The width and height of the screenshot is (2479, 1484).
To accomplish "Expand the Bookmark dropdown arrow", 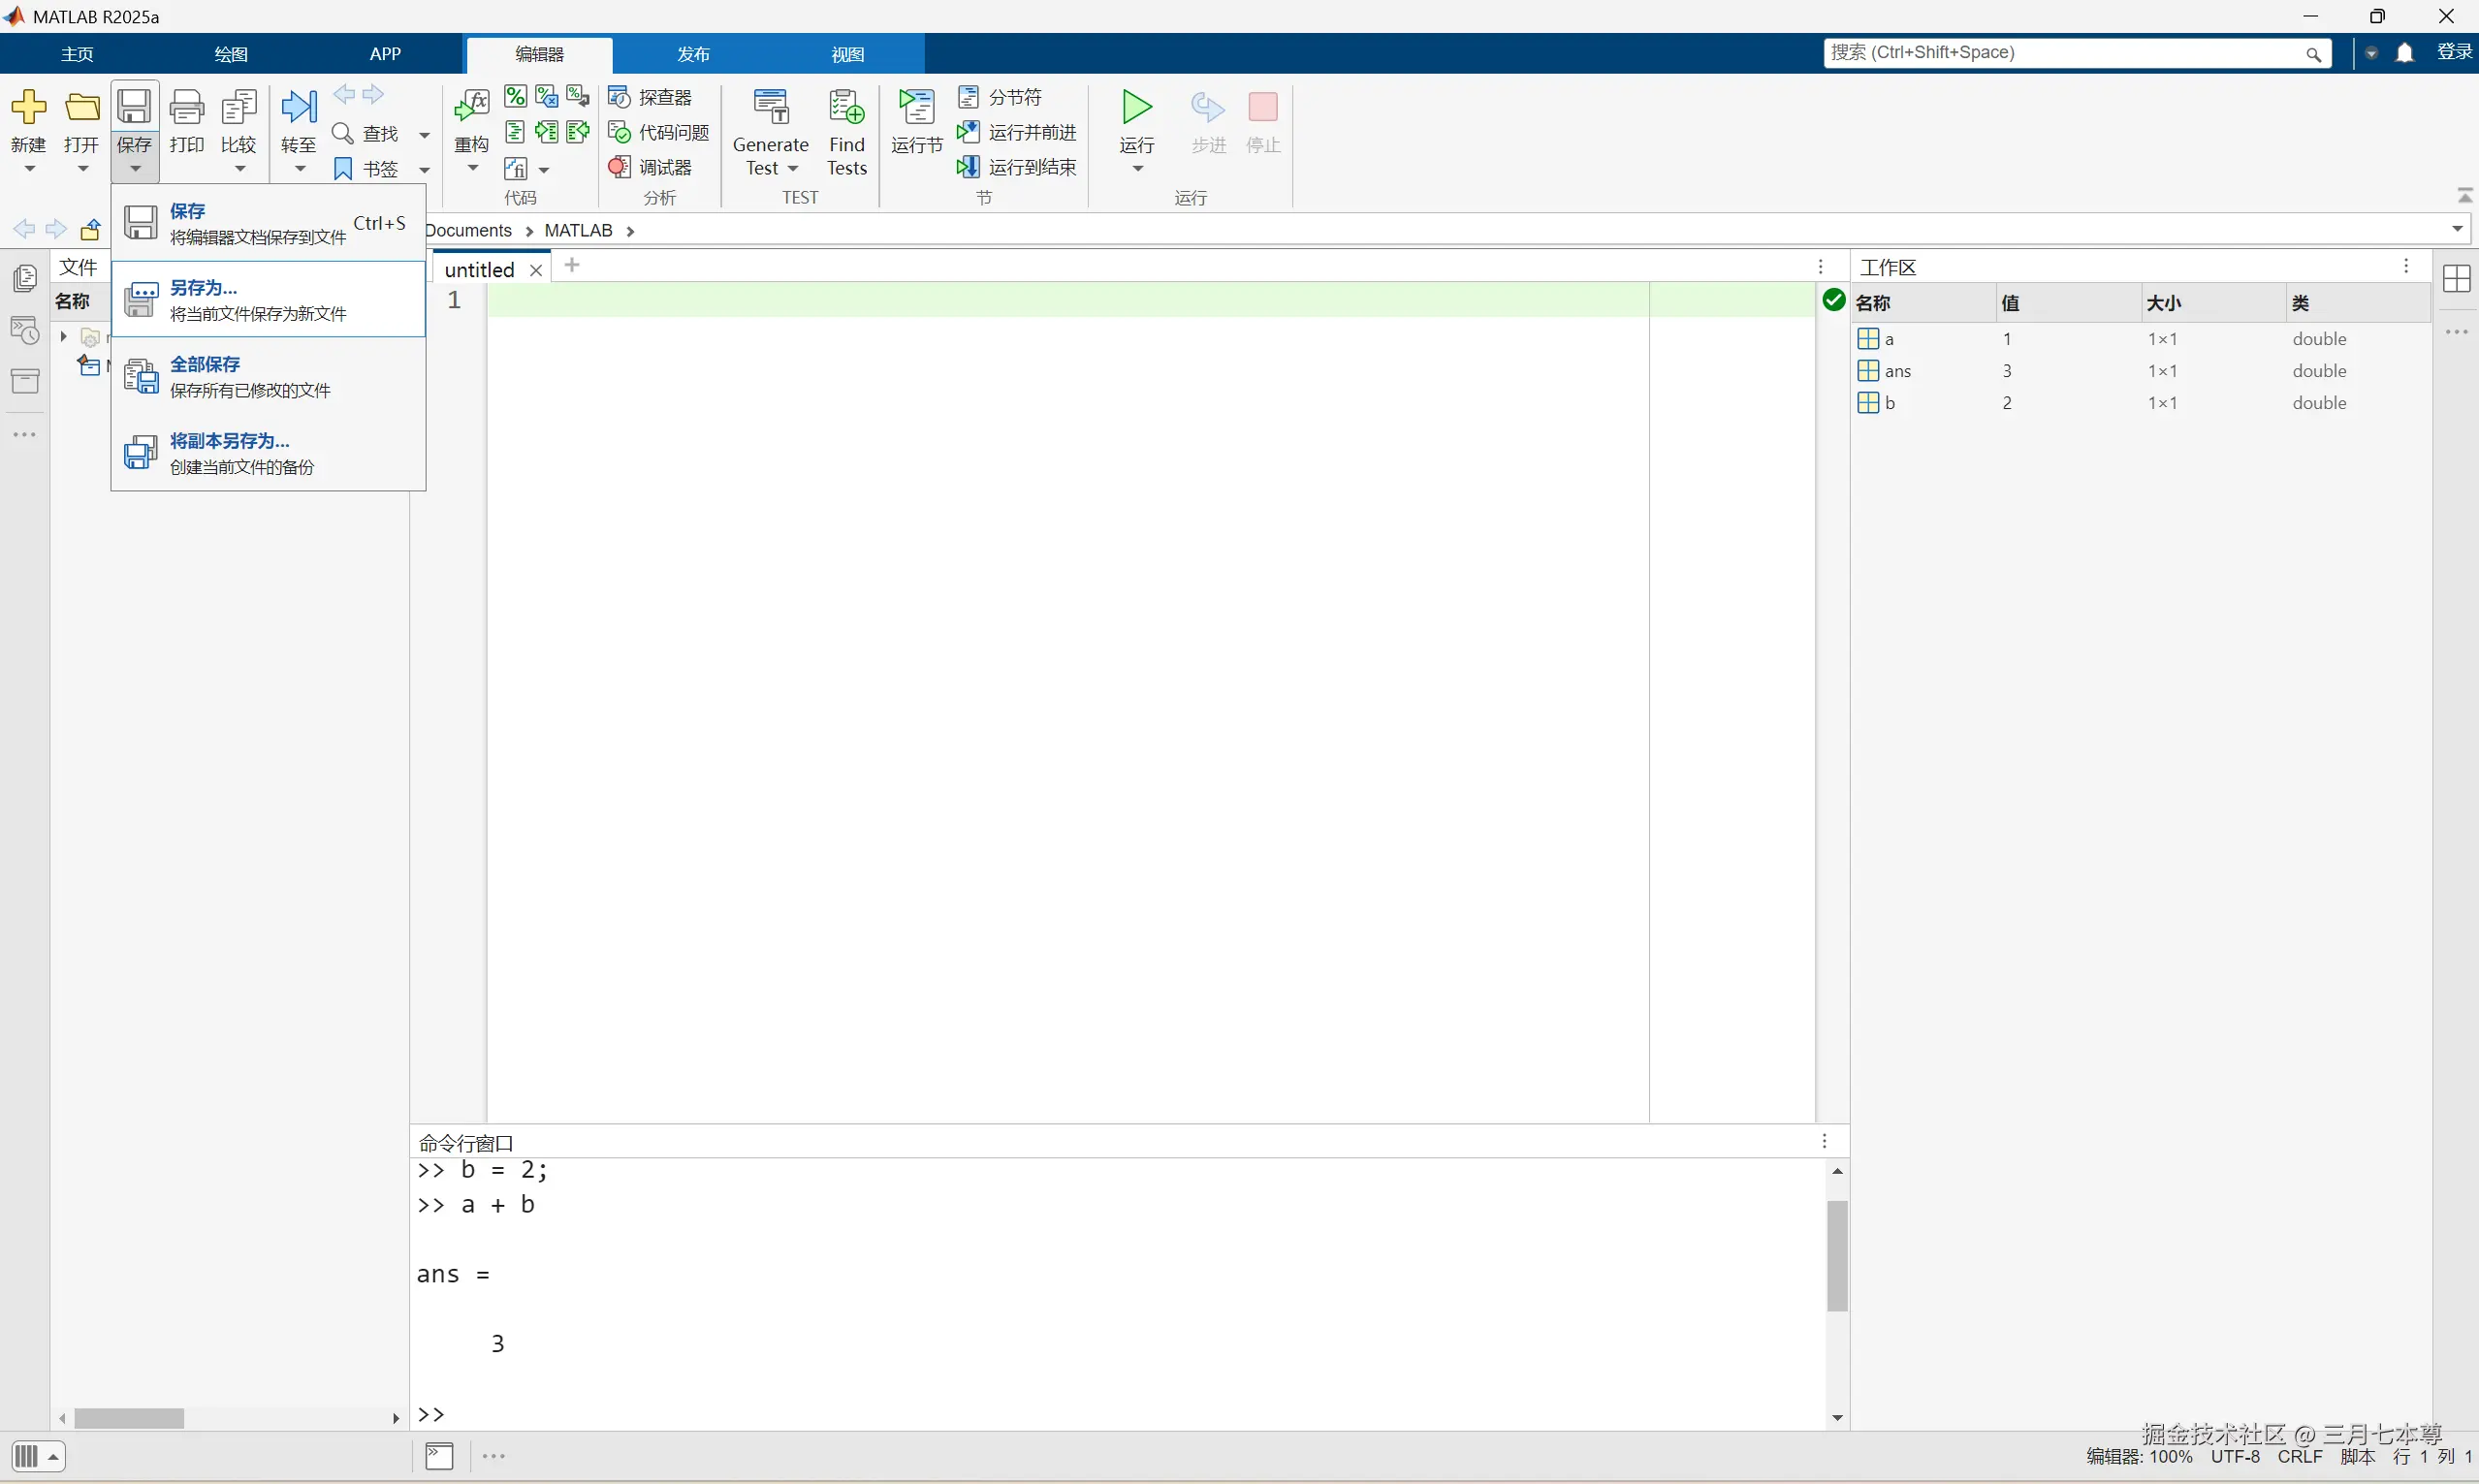I will [x=424, y=170].
